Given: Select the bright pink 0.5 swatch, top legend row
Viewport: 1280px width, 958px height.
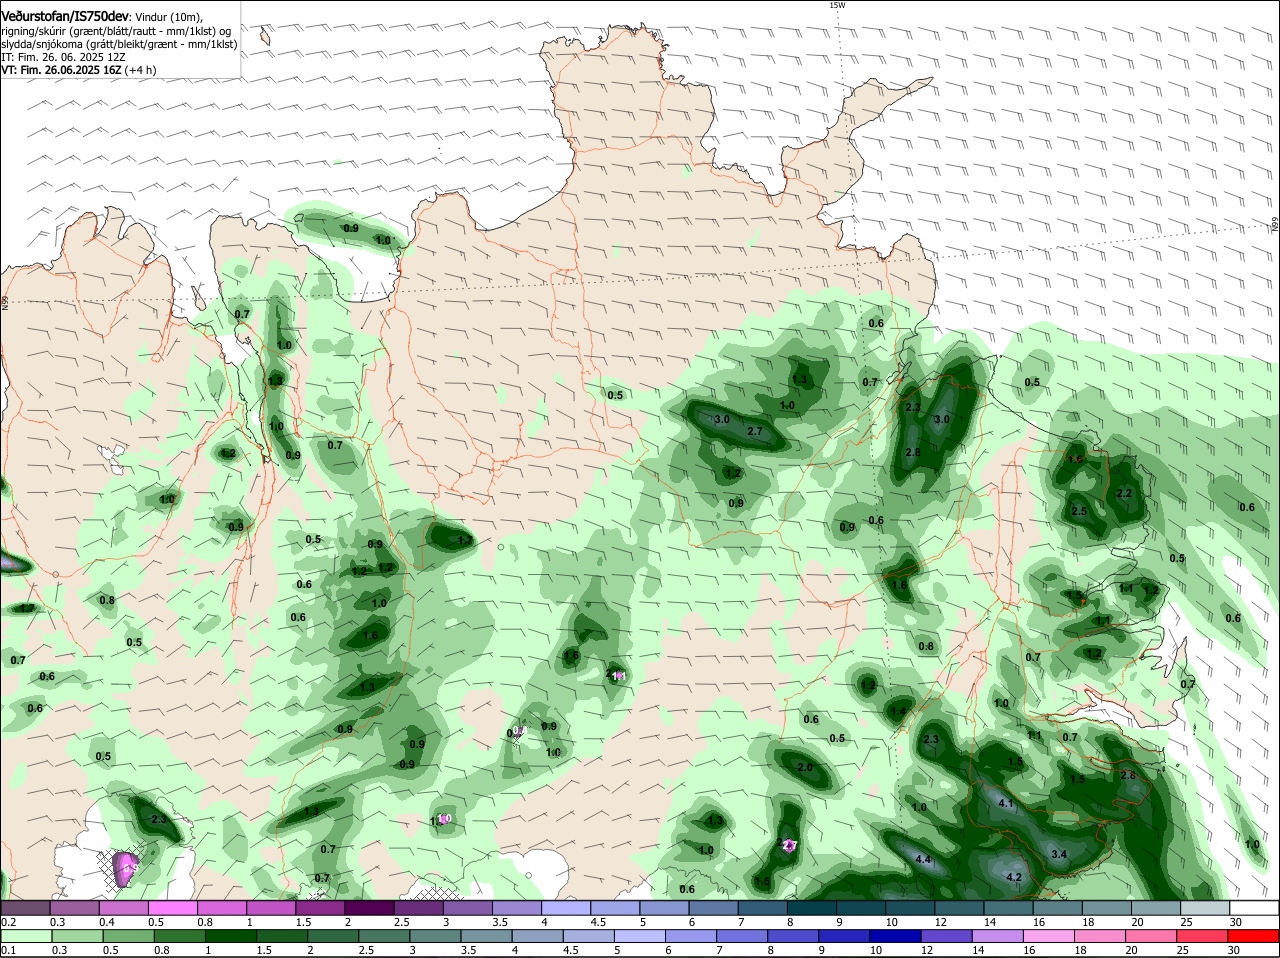Looking at the screenshot, I should [172, 908].
